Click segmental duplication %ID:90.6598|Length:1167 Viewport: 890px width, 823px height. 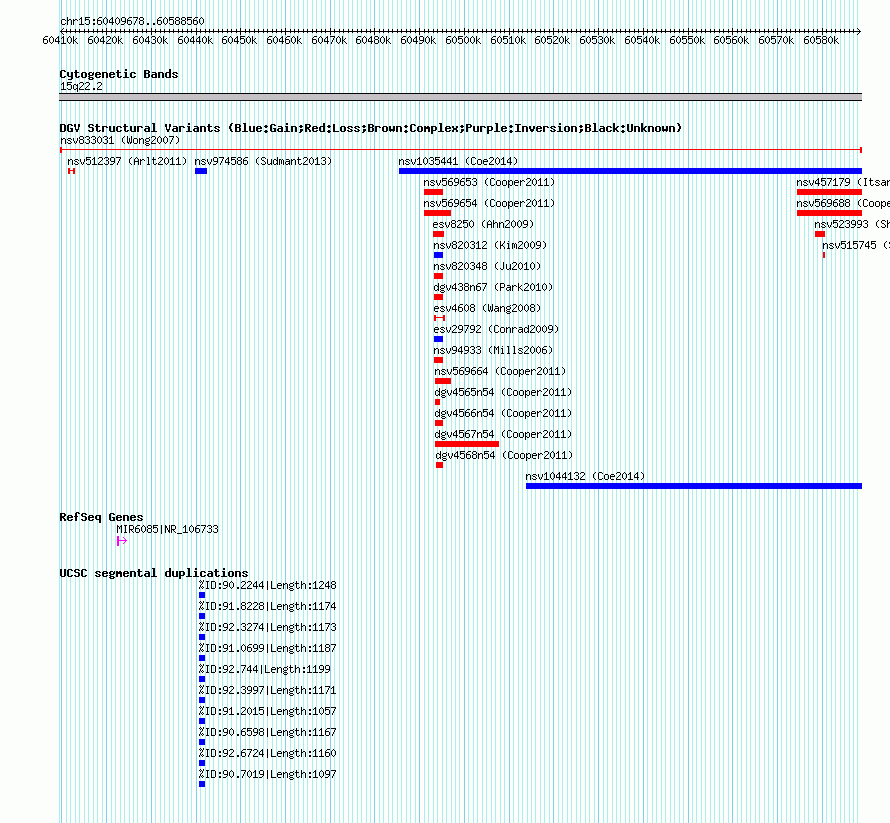(x=267, y=732)
